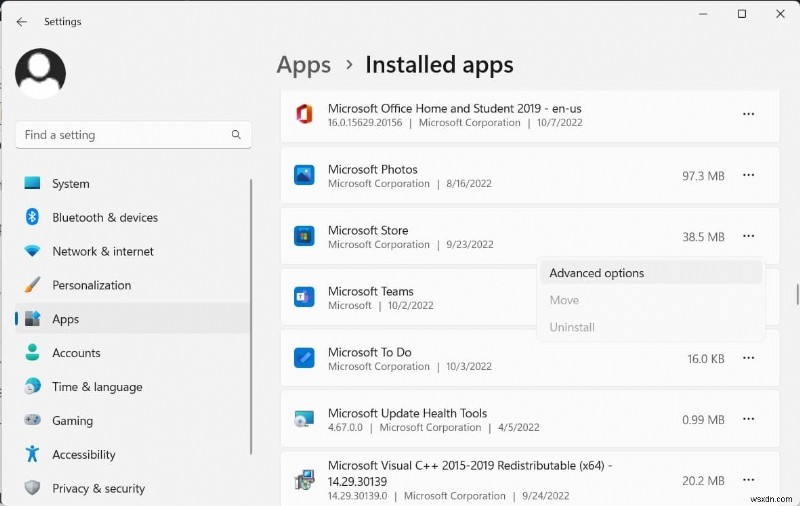Click the Settings window title

[x=63, y=21]
